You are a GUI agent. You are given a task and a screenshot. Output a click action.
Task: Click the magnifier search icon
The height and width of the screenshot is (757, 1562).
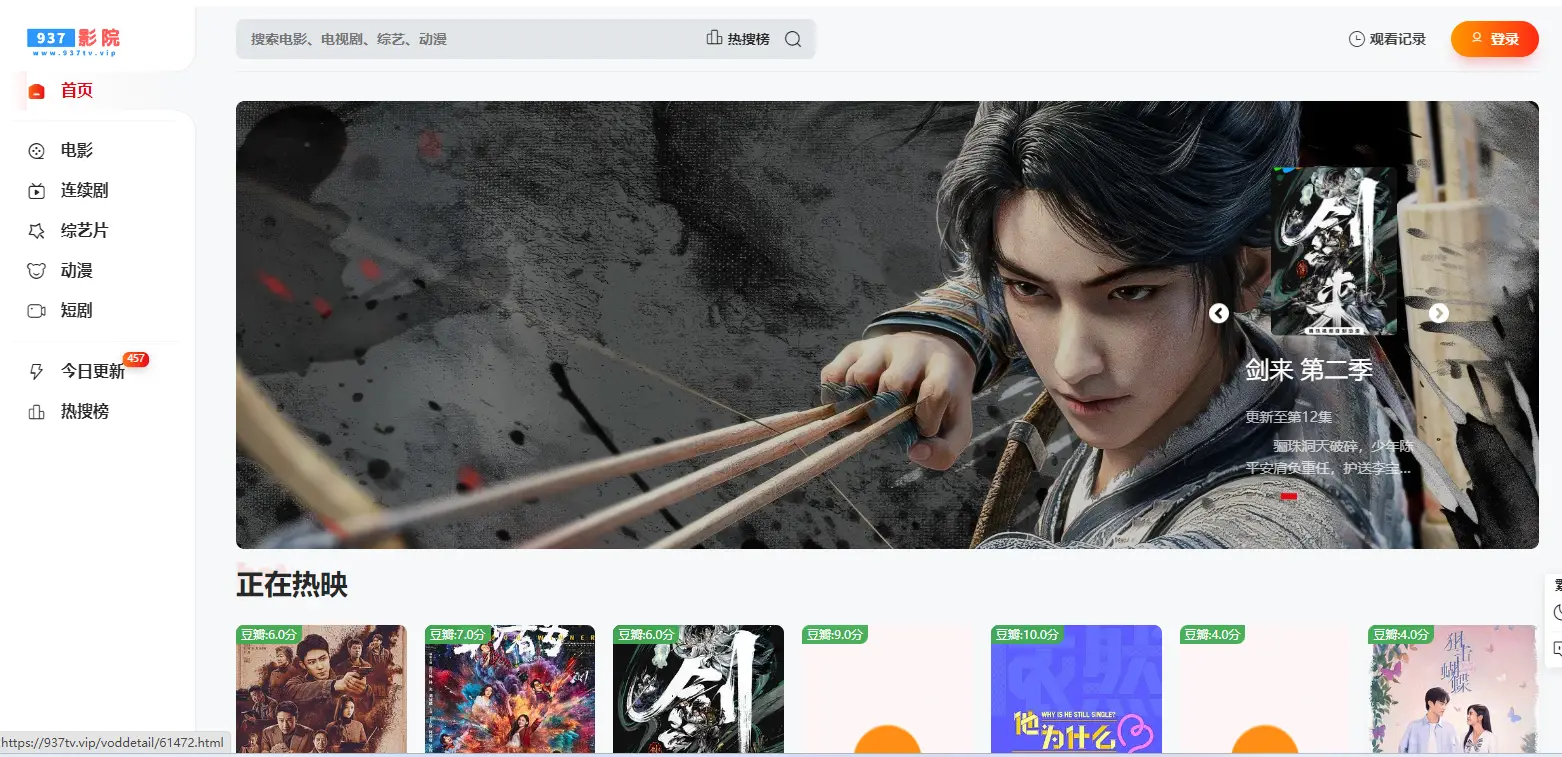793,39
